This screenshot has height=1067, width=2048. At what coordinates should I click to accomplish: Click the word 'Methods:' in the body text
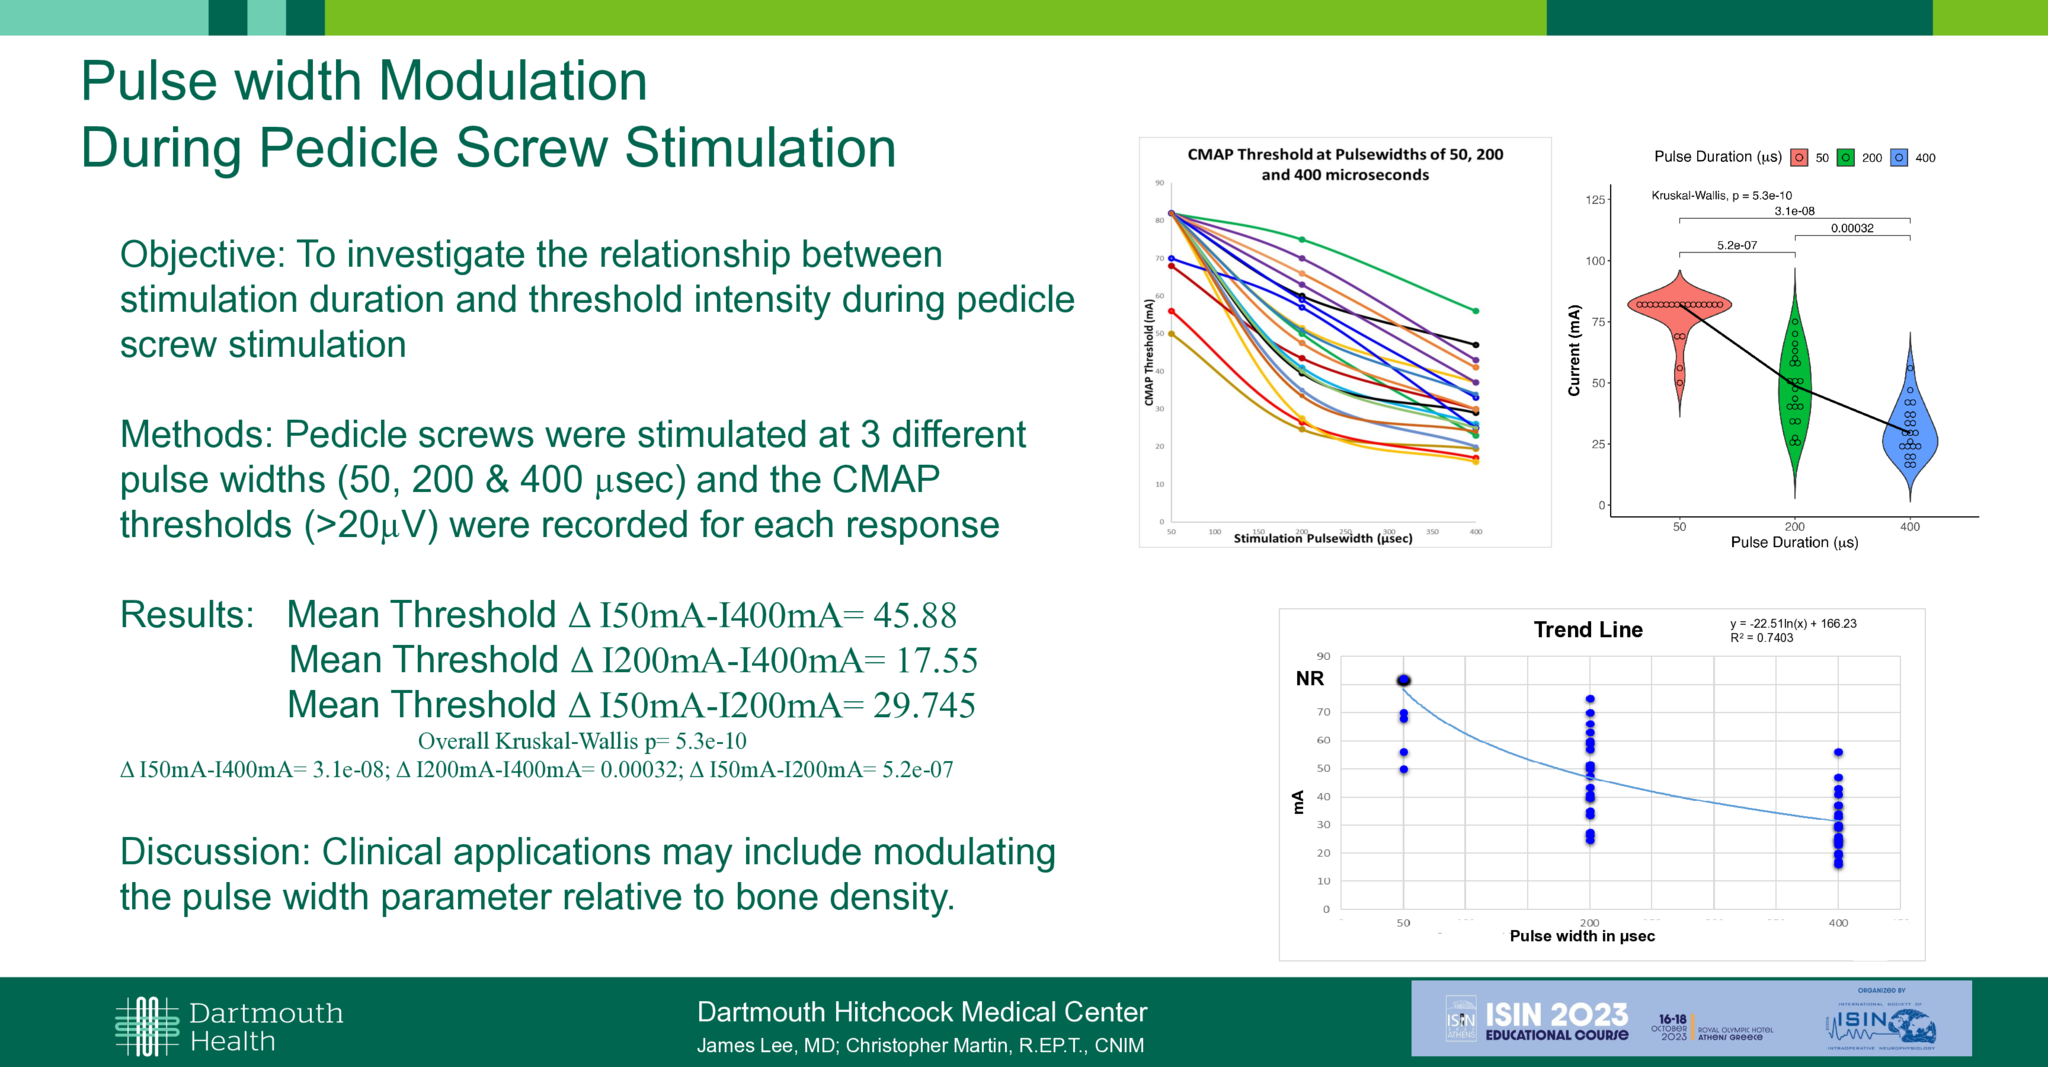[x=197, y=435]
